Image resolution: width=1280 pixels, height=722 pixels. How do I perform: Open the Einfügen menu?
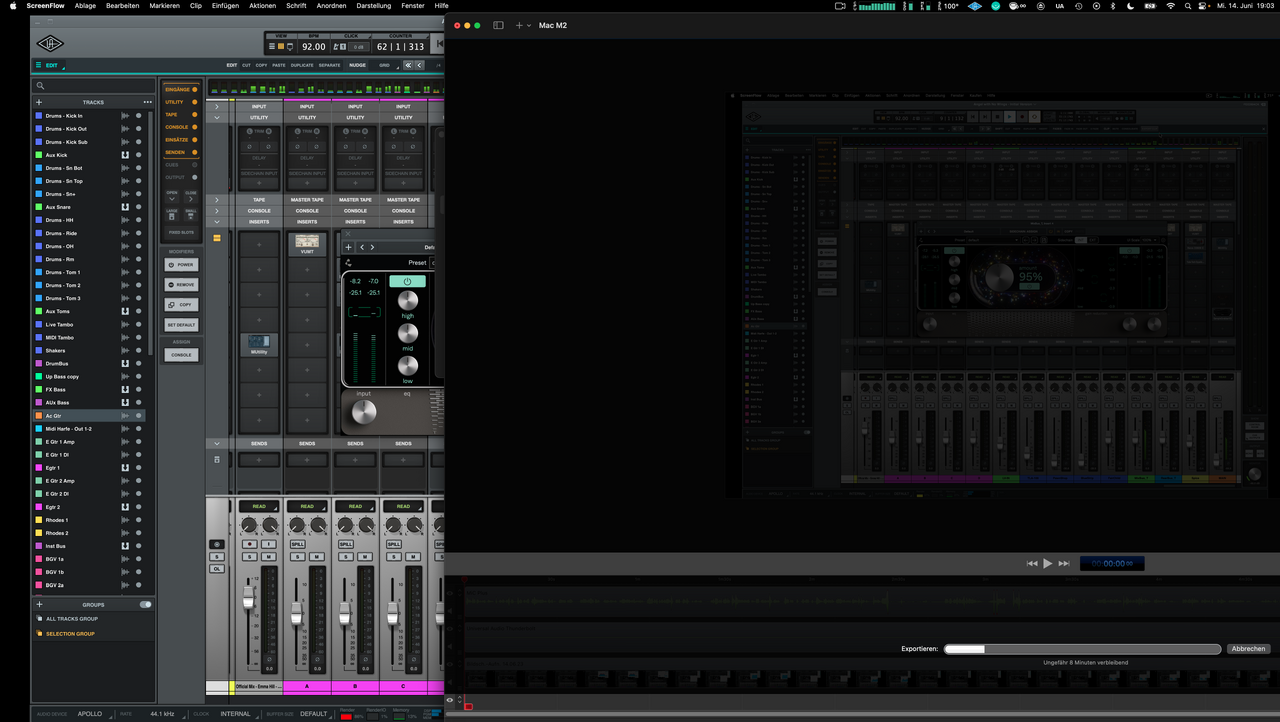[x=225, y=6]
